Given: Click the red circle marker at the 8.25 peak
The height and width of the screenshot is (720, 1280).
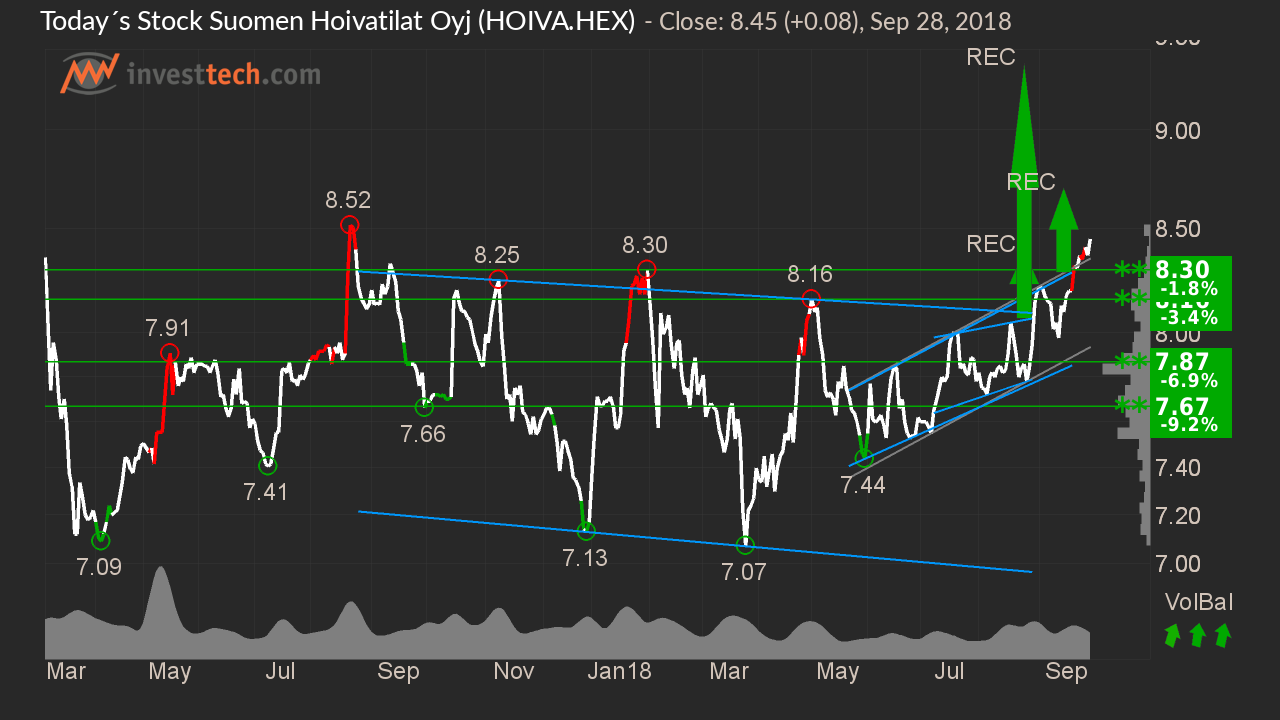Looking at the screenshot, I should [497, 279].
